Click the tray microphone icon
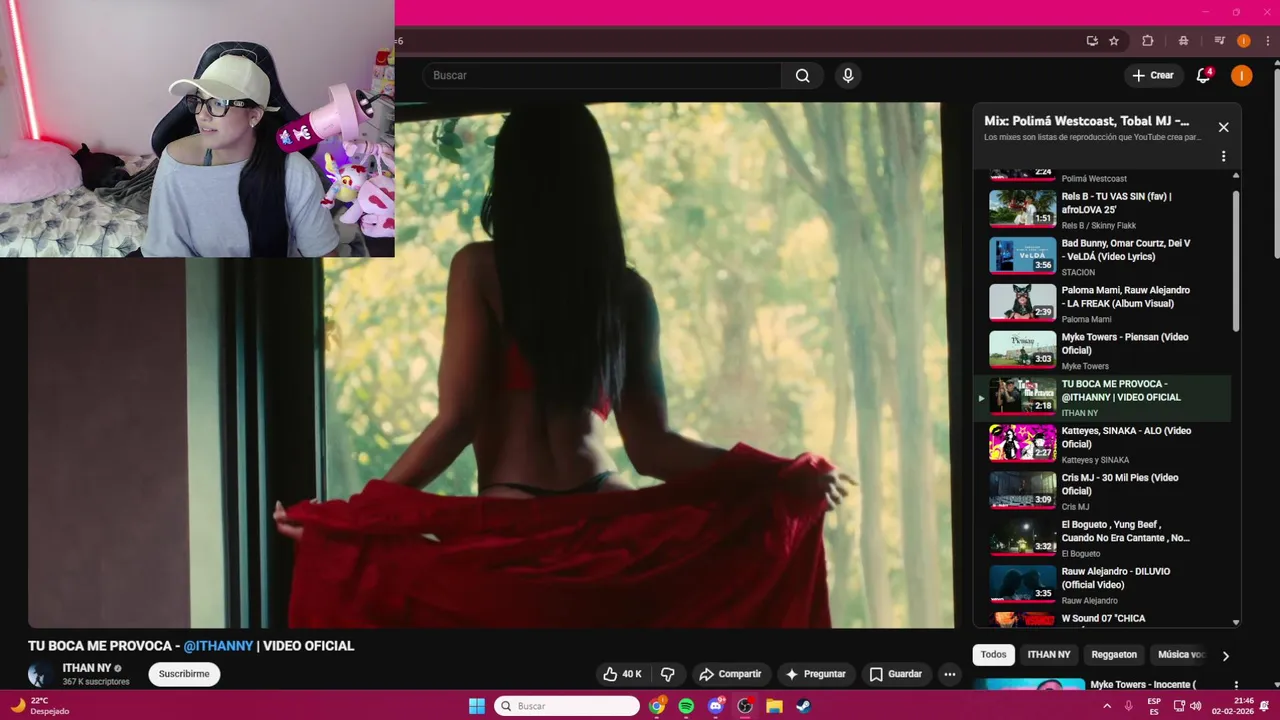Viewport: 1280px width, 720px height. (1128, 706)
